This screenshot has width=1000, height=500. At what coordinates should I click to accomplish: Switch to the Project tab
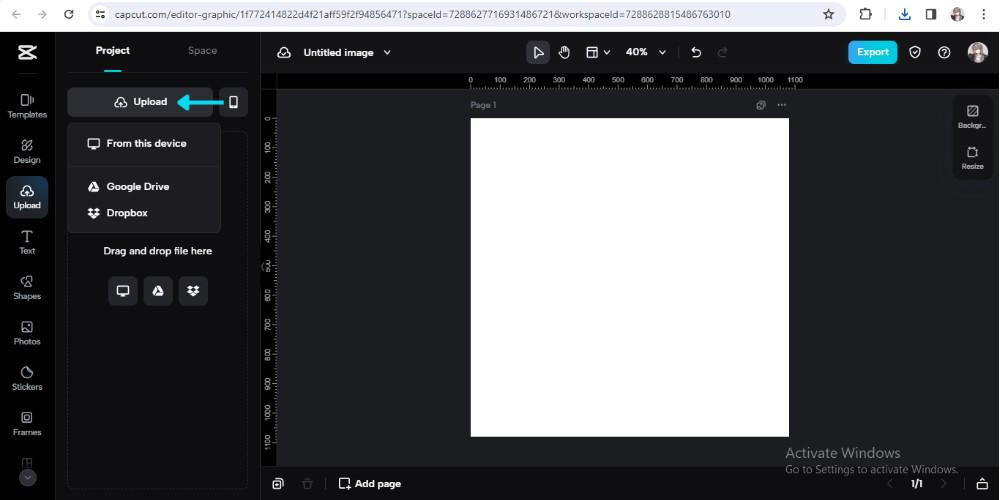coord(113,50)
